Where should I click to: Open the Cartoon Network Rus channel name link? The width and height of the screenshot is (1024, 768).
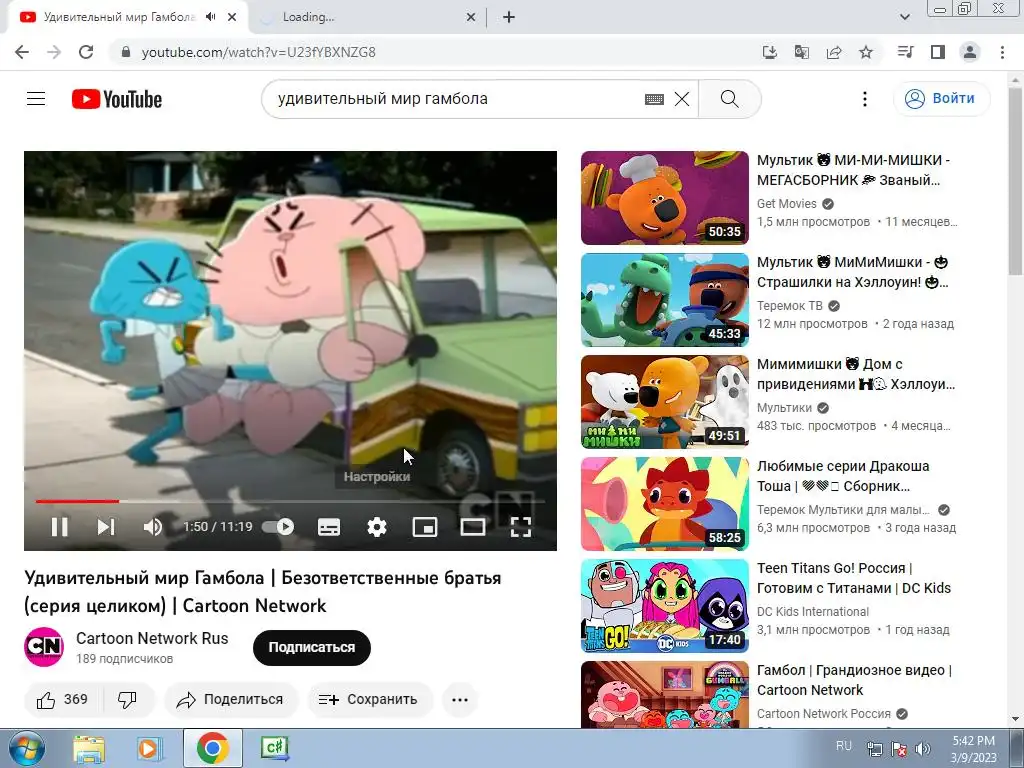(152, 638)
